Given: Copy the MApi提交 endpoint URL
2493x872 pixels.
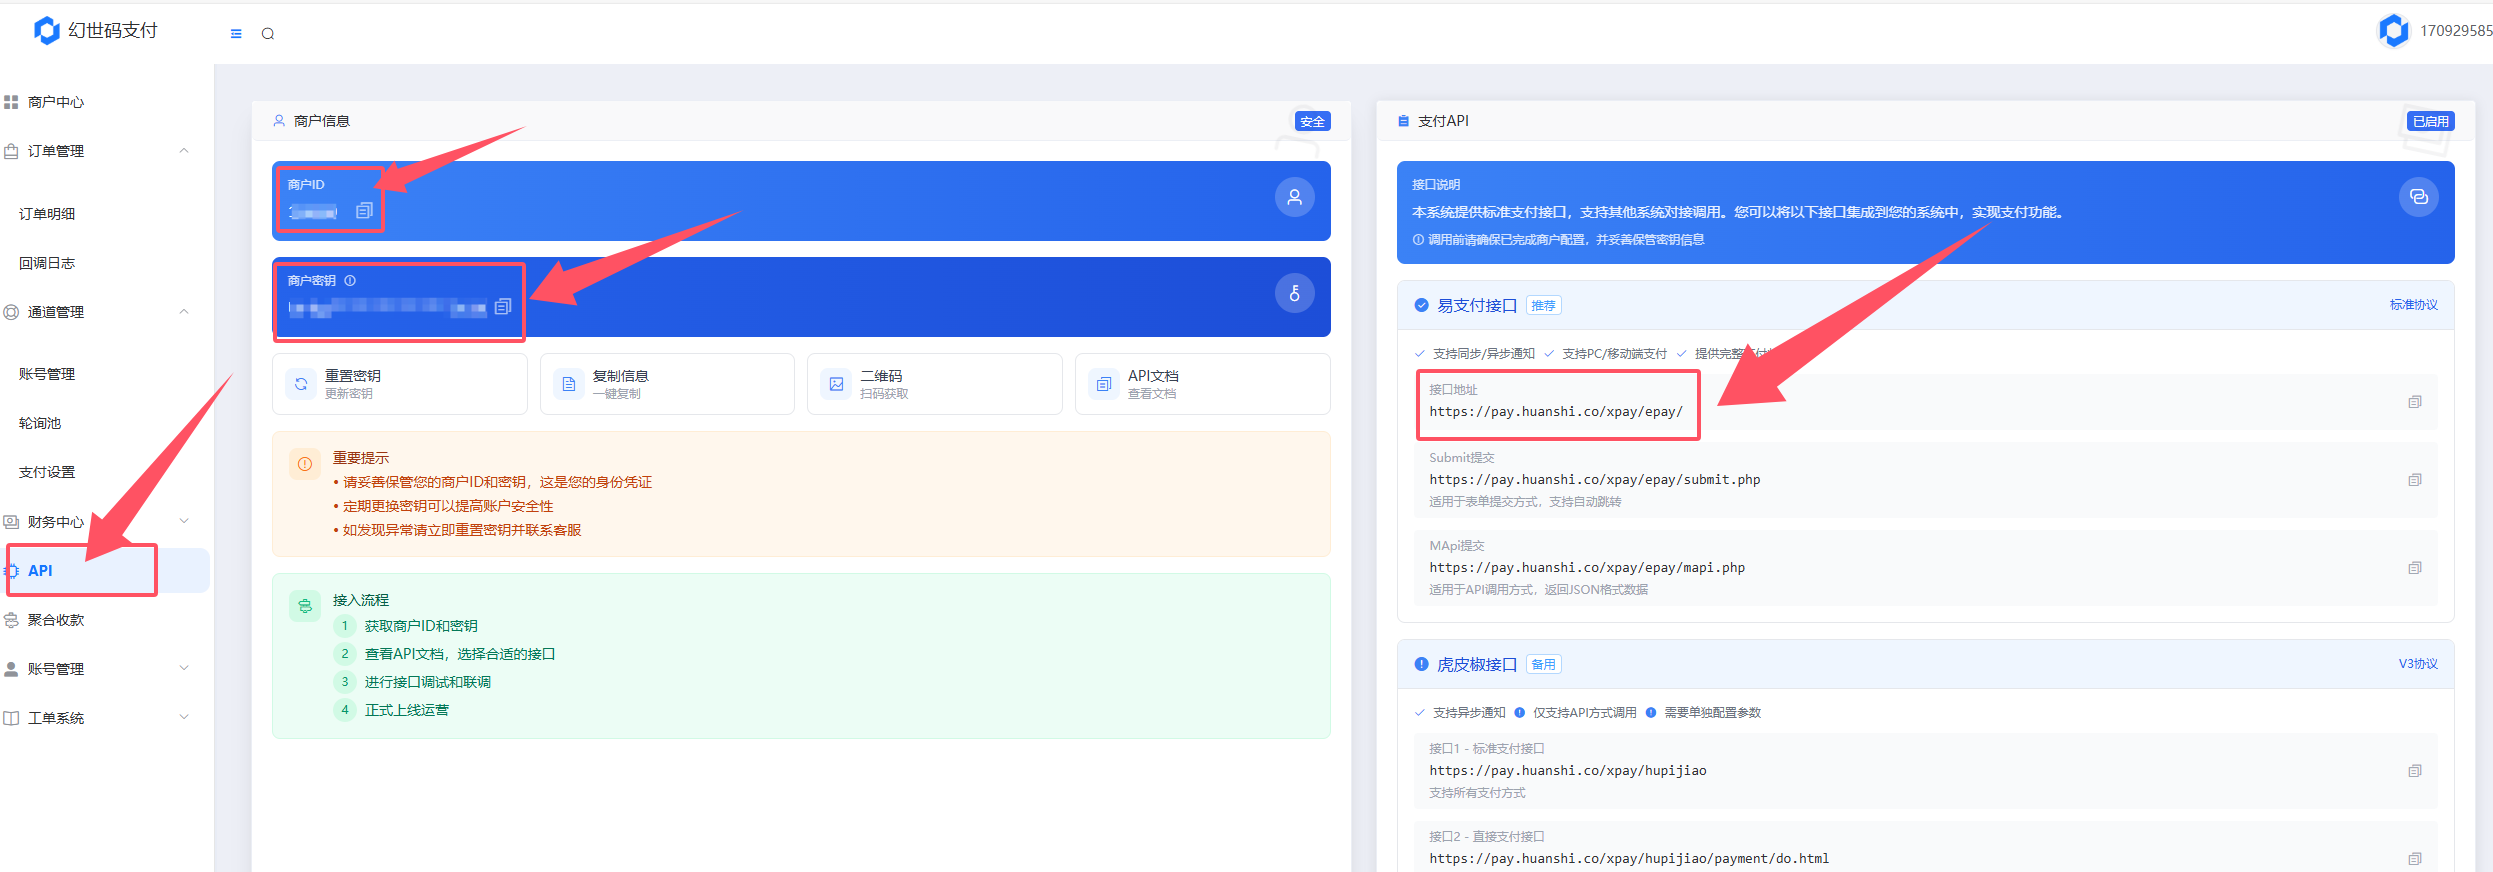Looking at the screenshot, I should pos(2414,568).
